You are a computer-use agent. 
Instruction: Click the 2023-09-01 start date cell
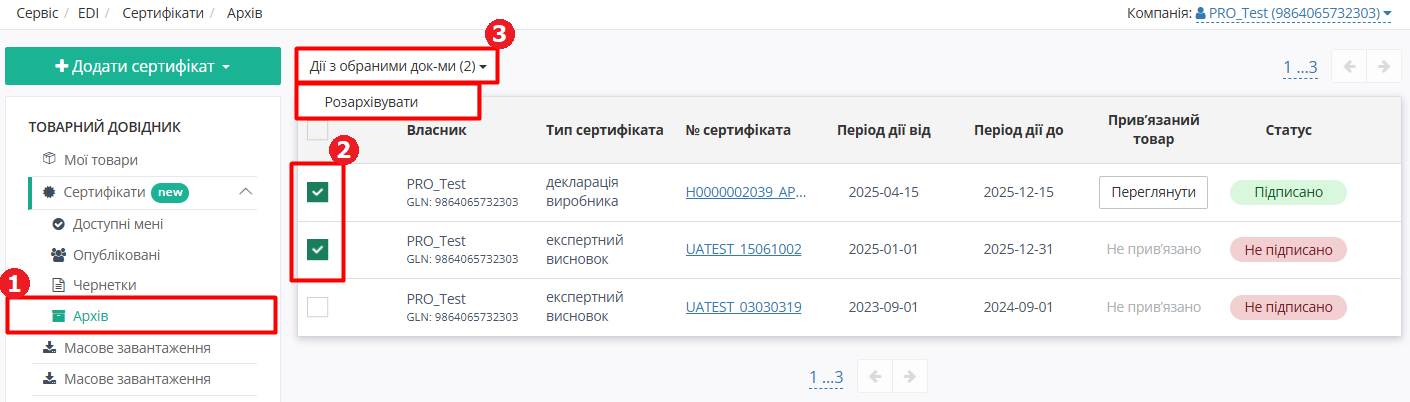tap(883, 307)
